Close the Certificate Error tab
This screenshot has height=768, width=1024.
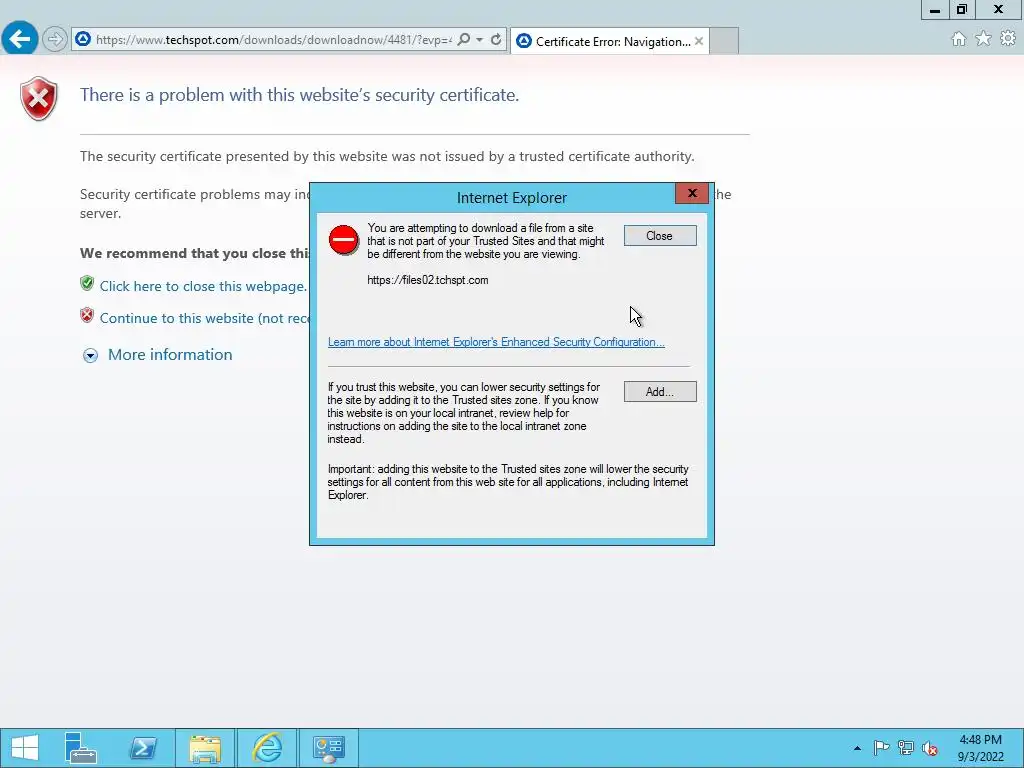point(699,41)
